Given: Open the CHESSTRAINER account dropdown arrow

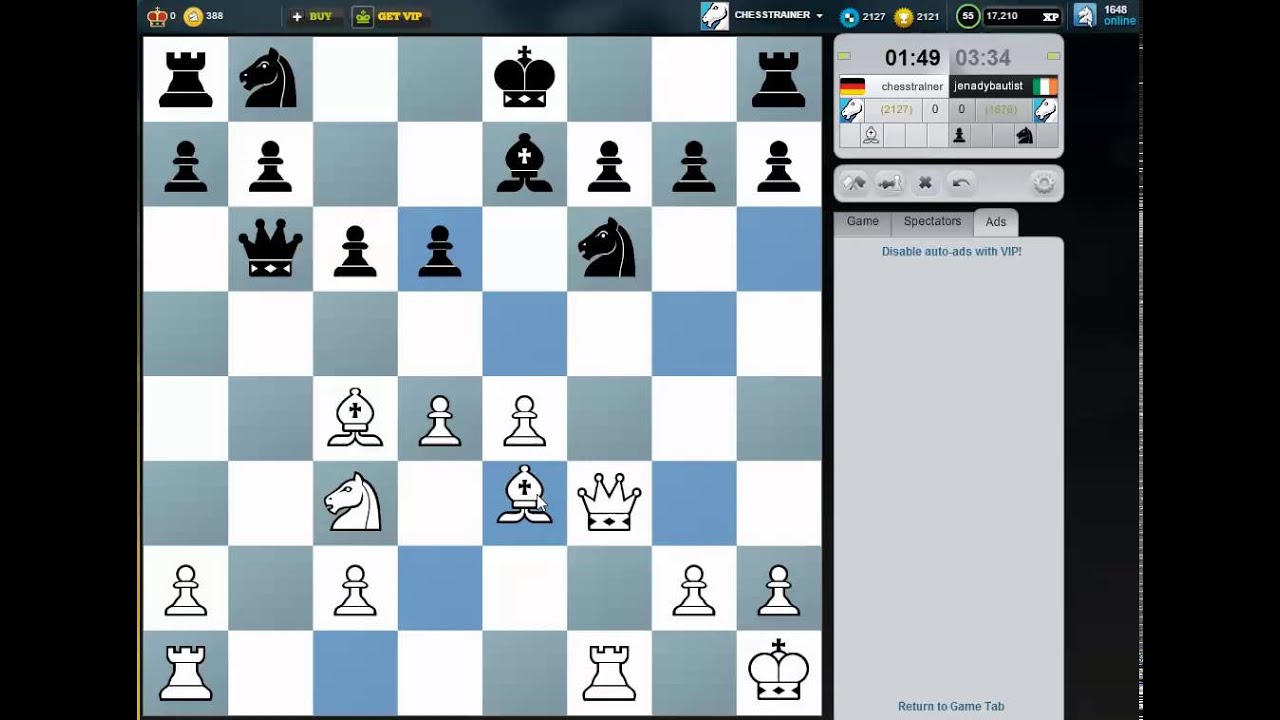Looking at the screenshot, I should pos(820,16).
